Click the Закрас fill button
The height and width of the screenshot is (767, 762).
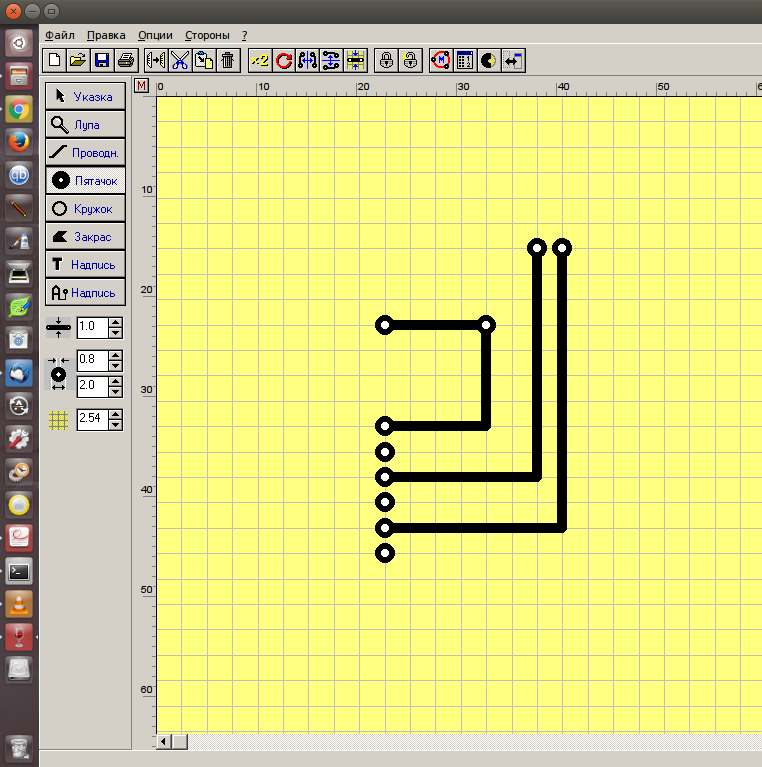point(85,237)
